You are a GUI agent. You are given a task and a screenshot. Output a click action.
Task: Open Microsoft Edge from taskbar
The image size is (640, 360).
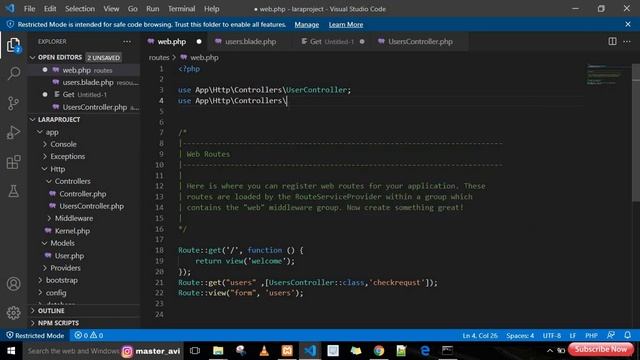[425, 351]
